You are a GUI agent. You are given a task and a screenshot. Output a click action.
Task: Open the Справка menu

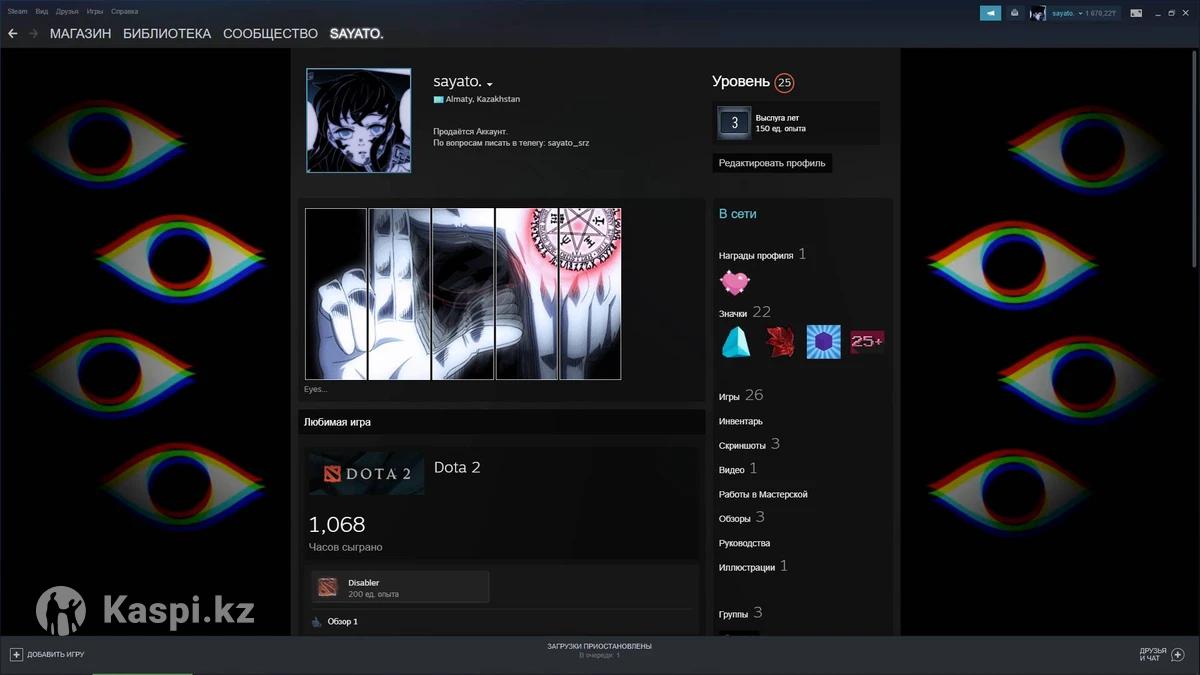(125, 12)
